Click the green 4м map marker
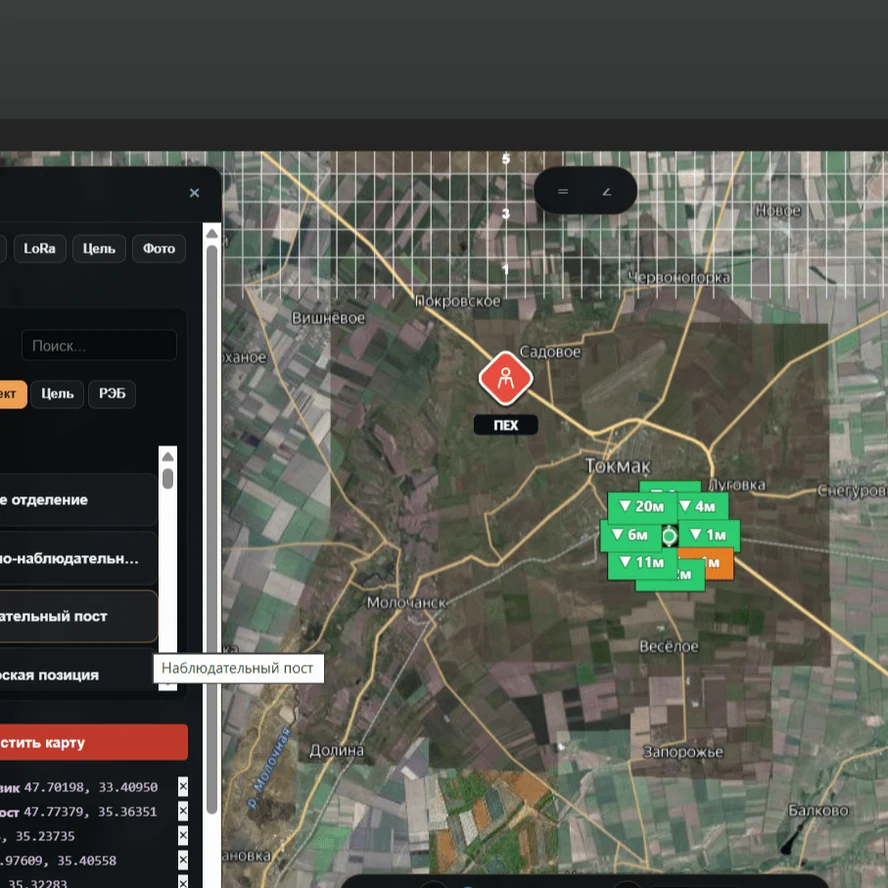888x888 pixels. tap(703, 506)
